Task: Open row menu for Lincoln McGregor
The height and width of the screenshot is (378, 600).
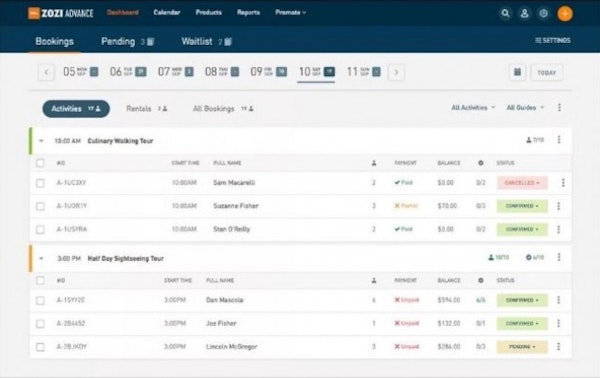Action: tap(559, 347)
